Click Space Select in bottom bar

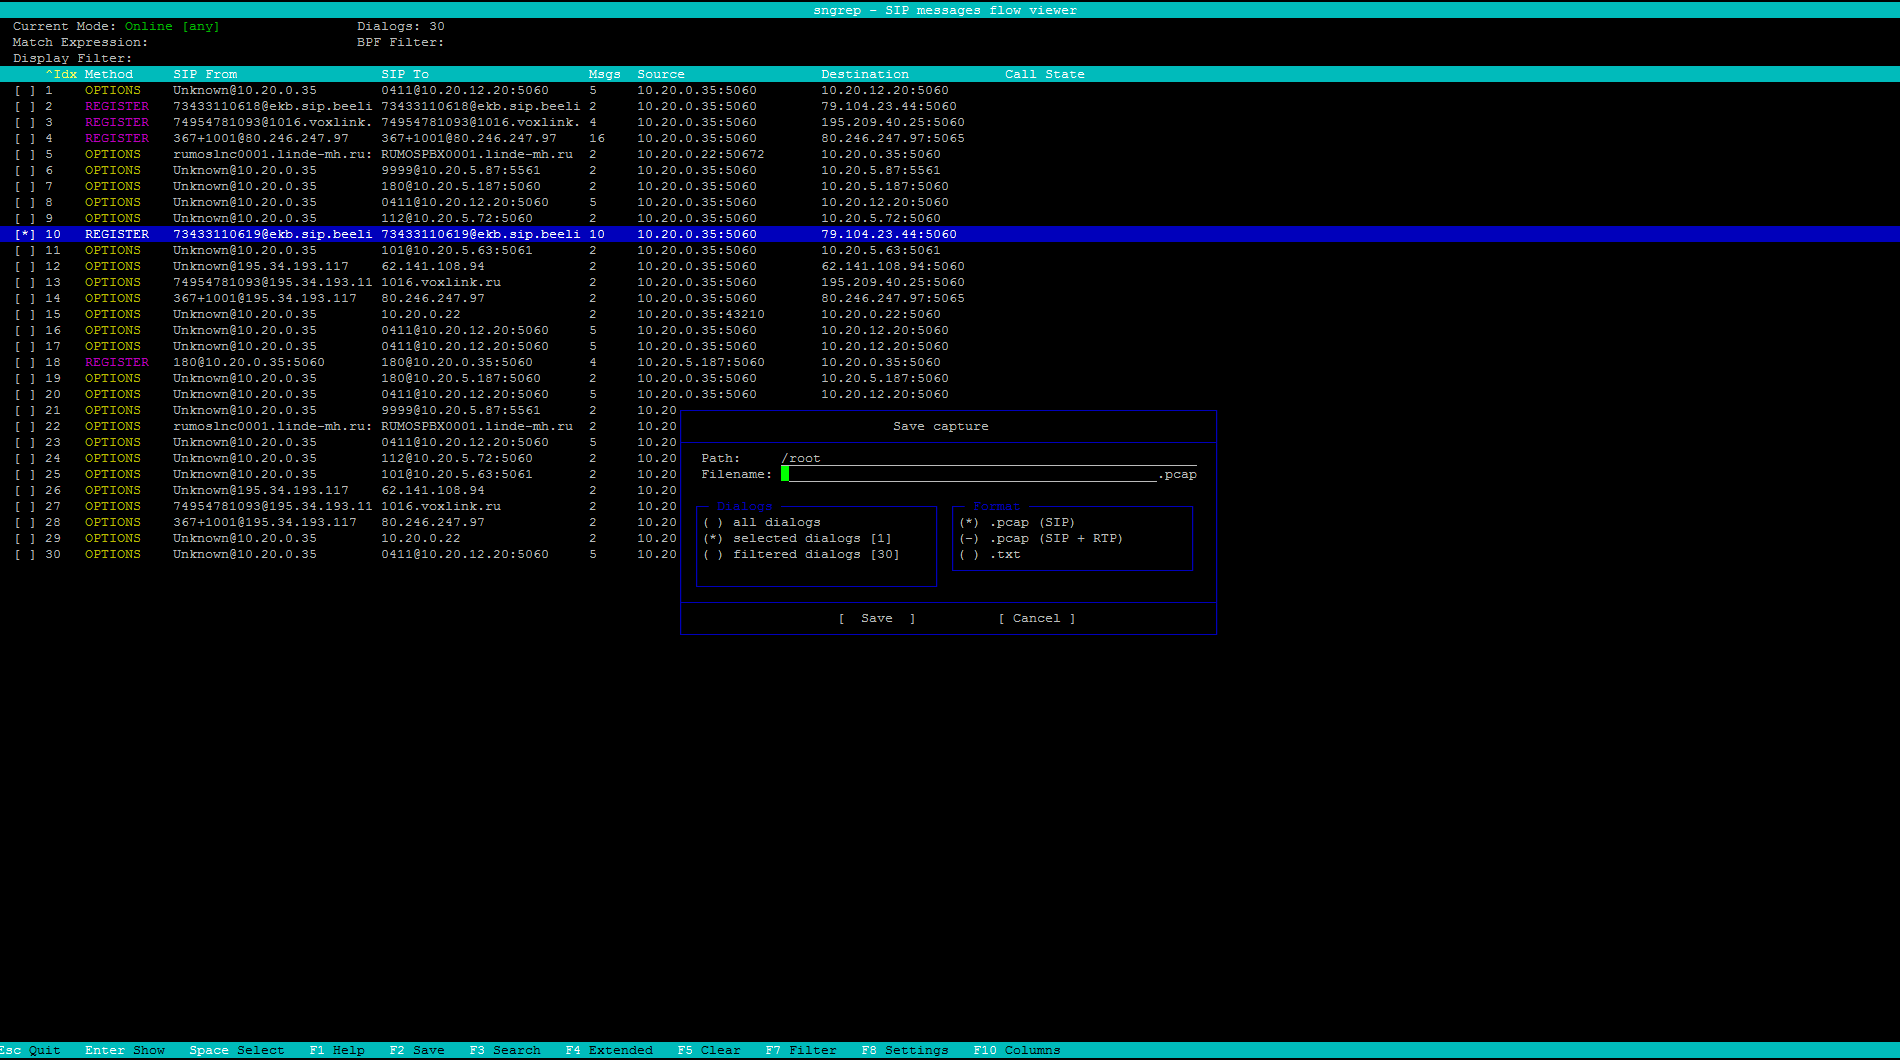coord(237,1050)
